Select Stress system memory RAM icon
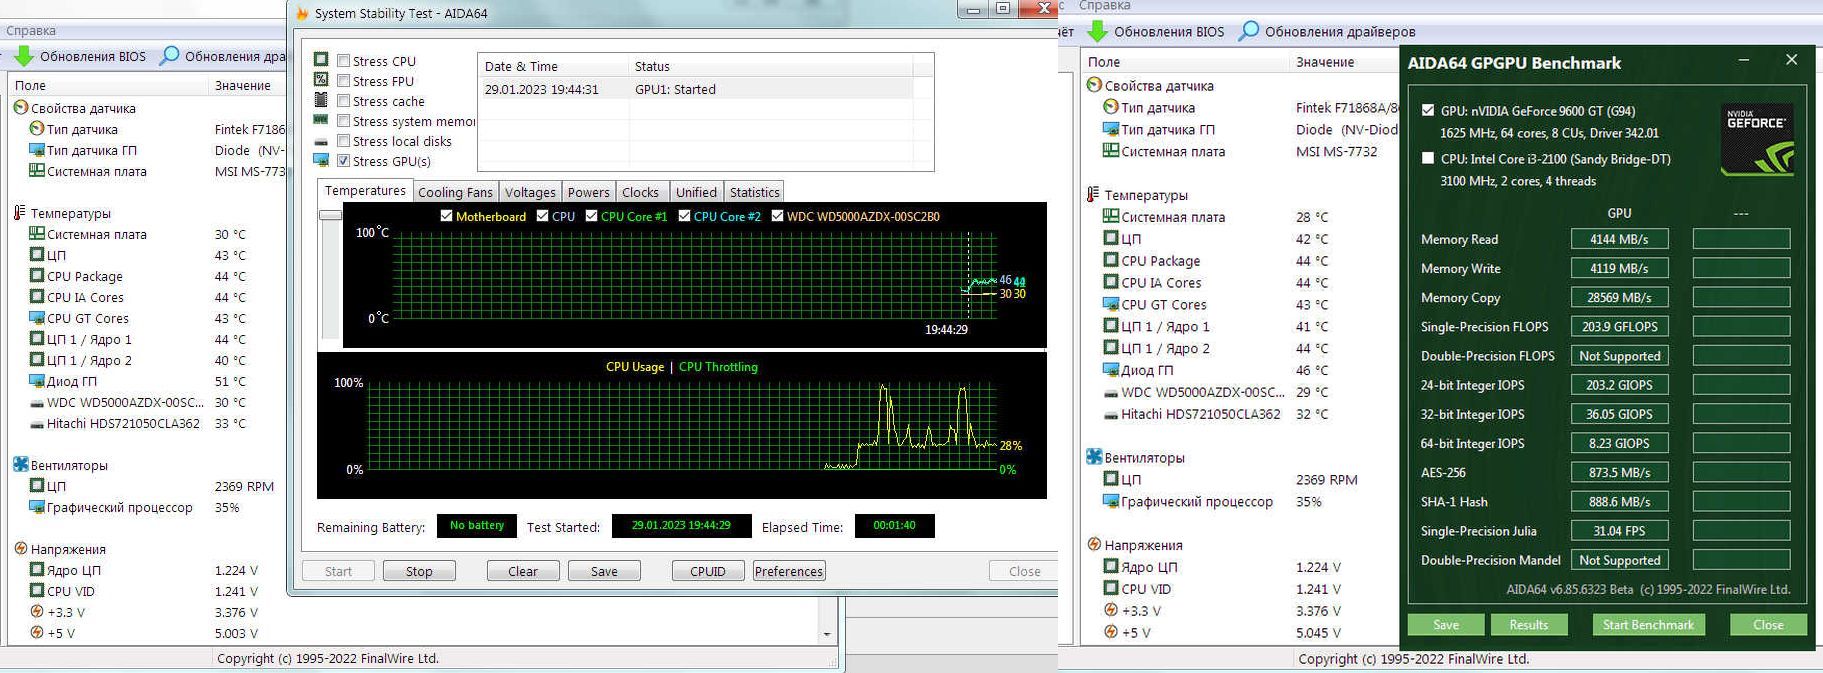Image resolution: width=1823 pixels, height=673 pixels. 321,120
